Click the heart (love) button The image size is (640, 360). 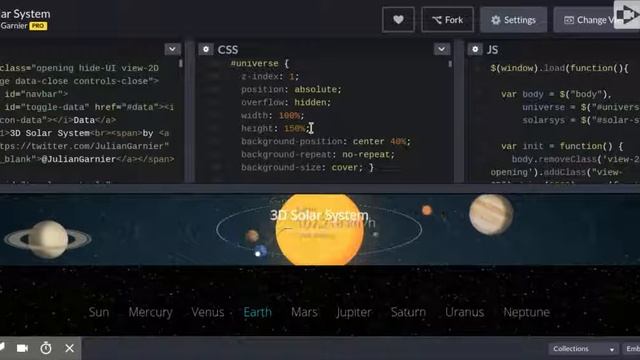pos(398,20)
